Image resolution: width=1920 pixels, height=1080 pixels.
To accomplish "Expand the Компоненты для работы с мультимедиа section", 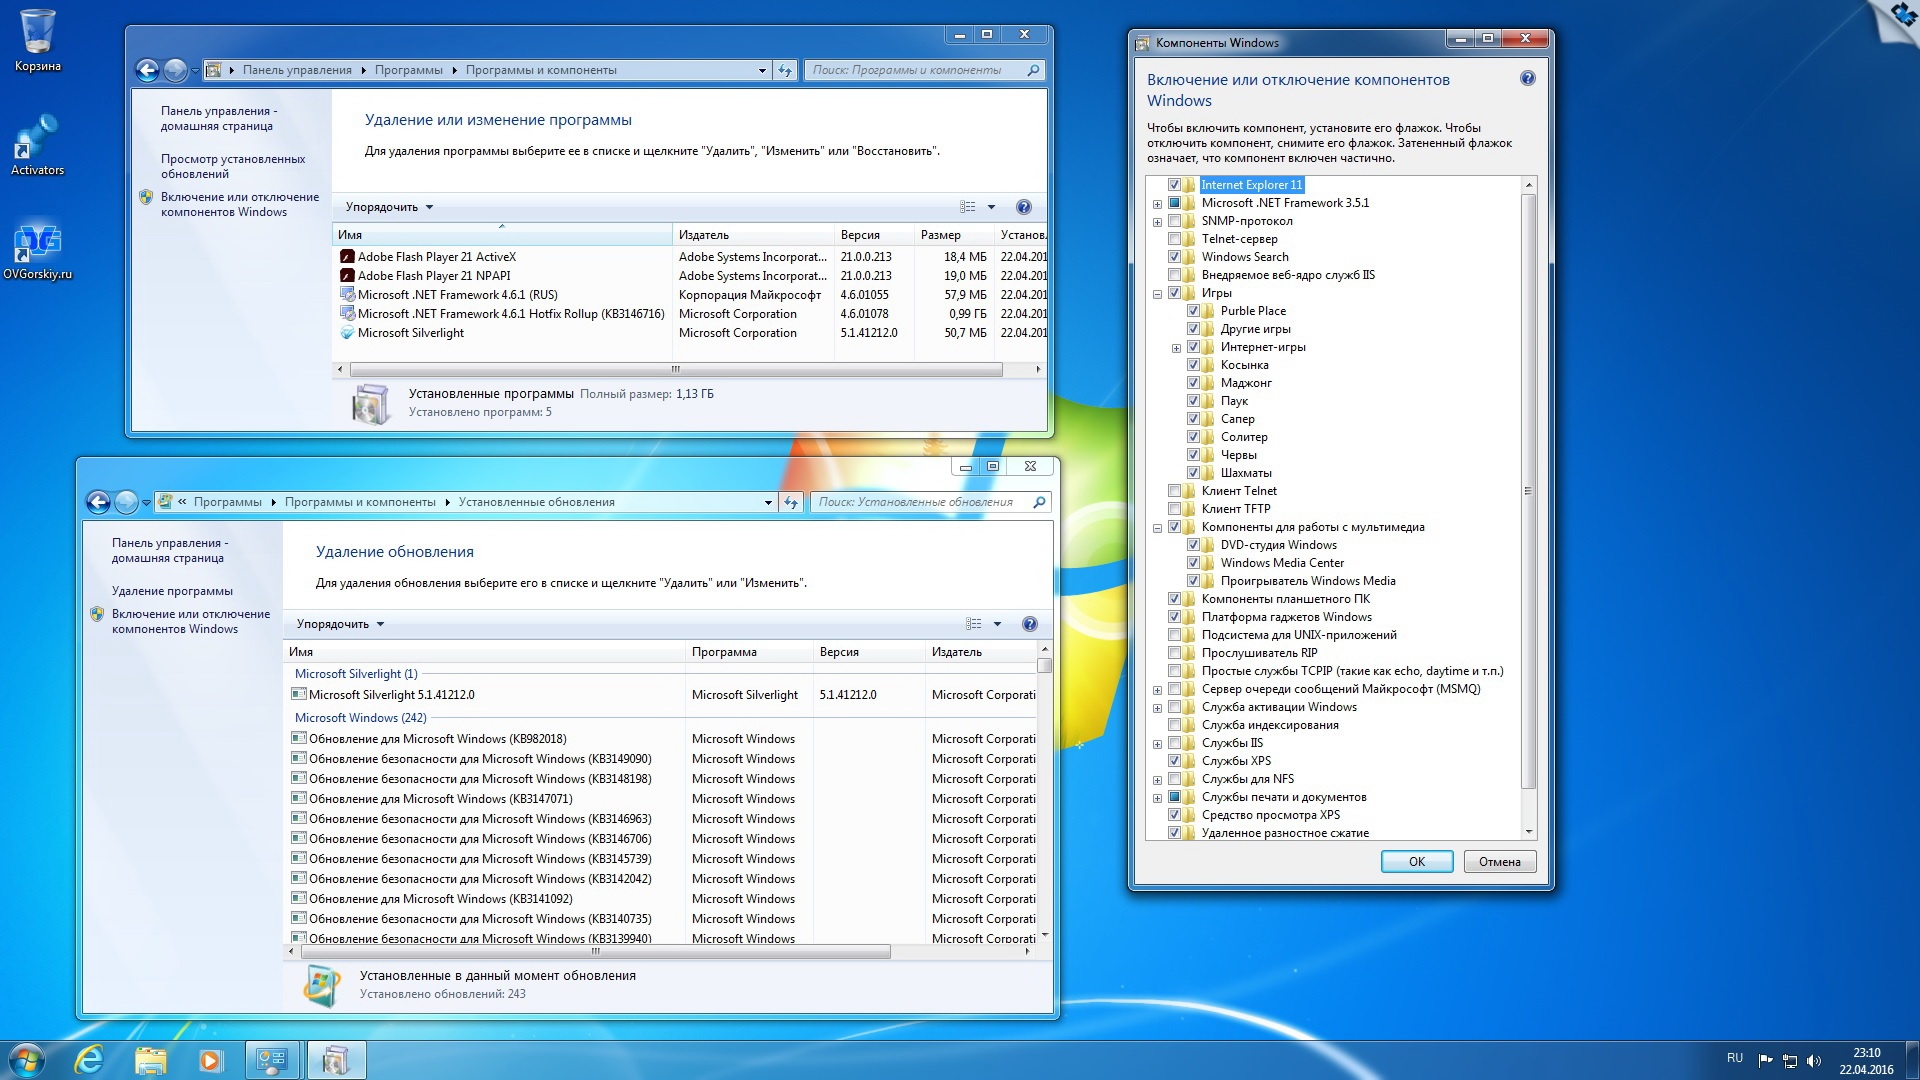I will 1156,526.
